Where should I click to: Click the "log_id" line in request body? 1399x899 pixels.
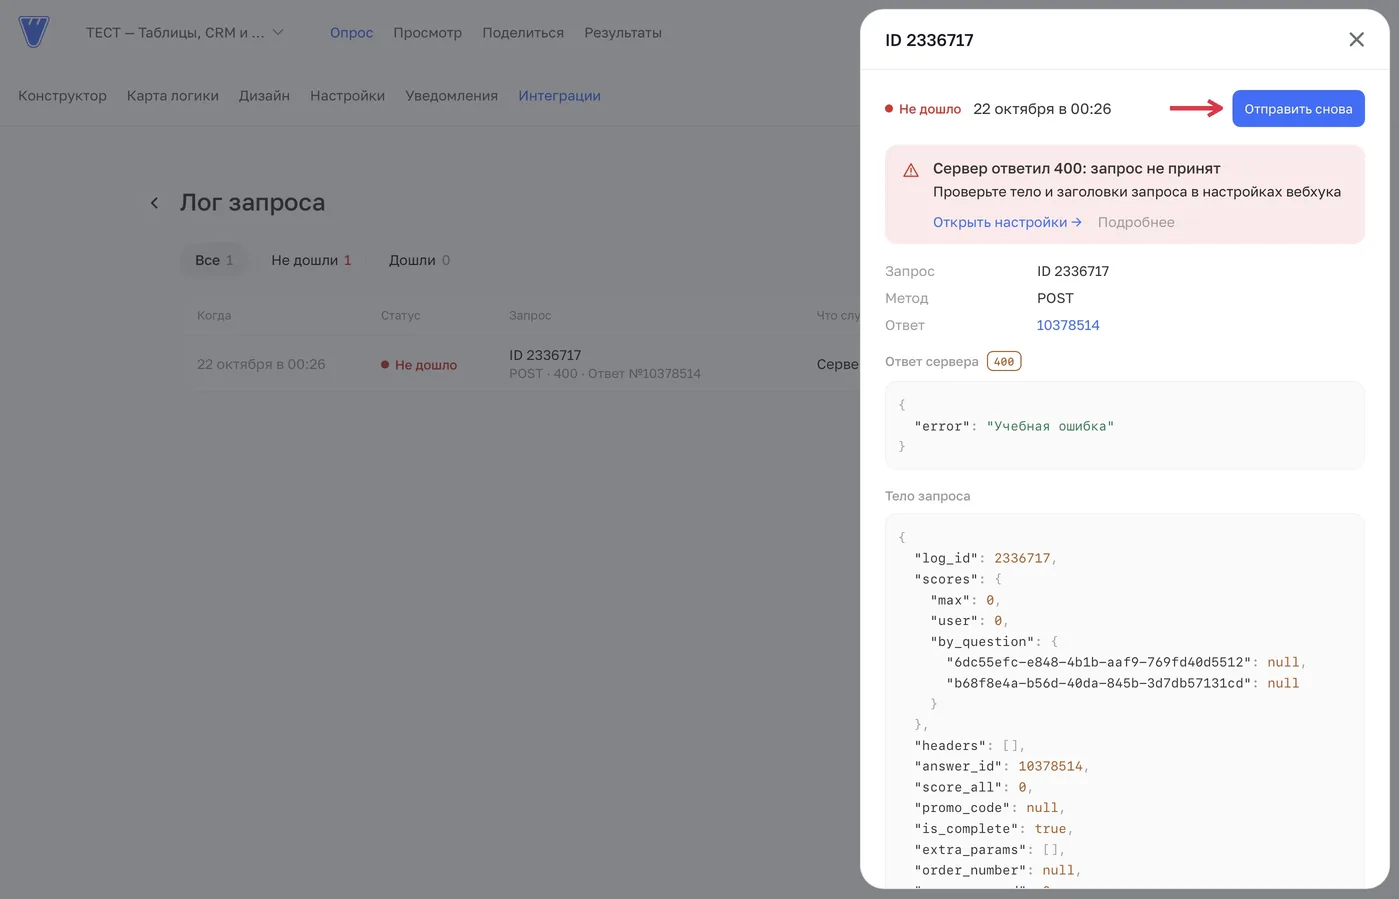coord(985,558)
